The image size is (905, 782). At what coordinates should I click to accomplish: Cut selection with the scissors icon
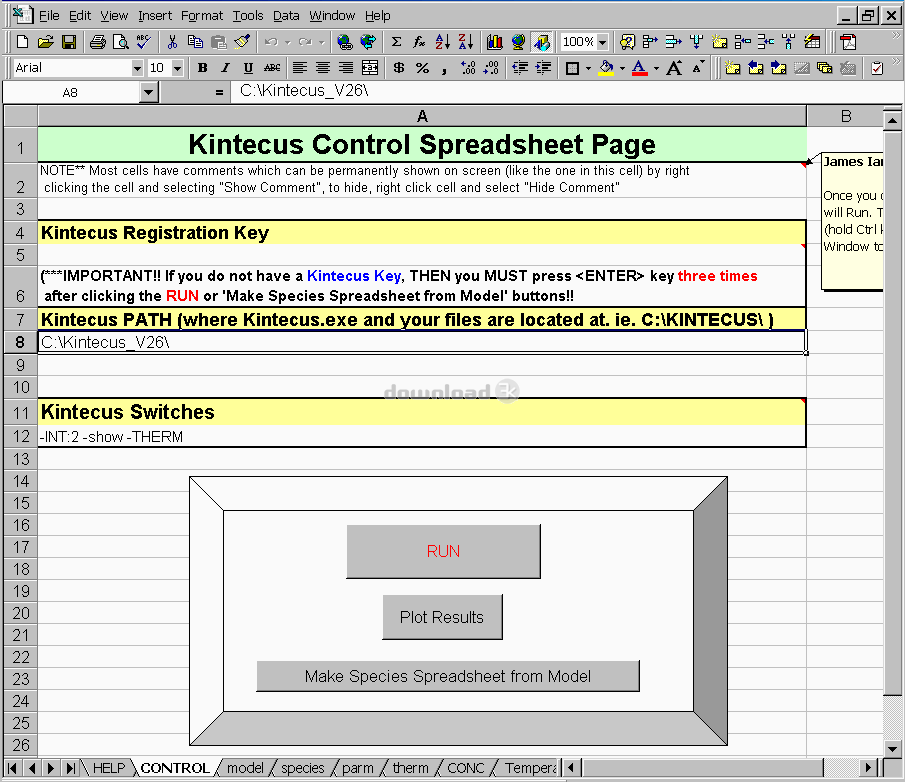[172, 42]
